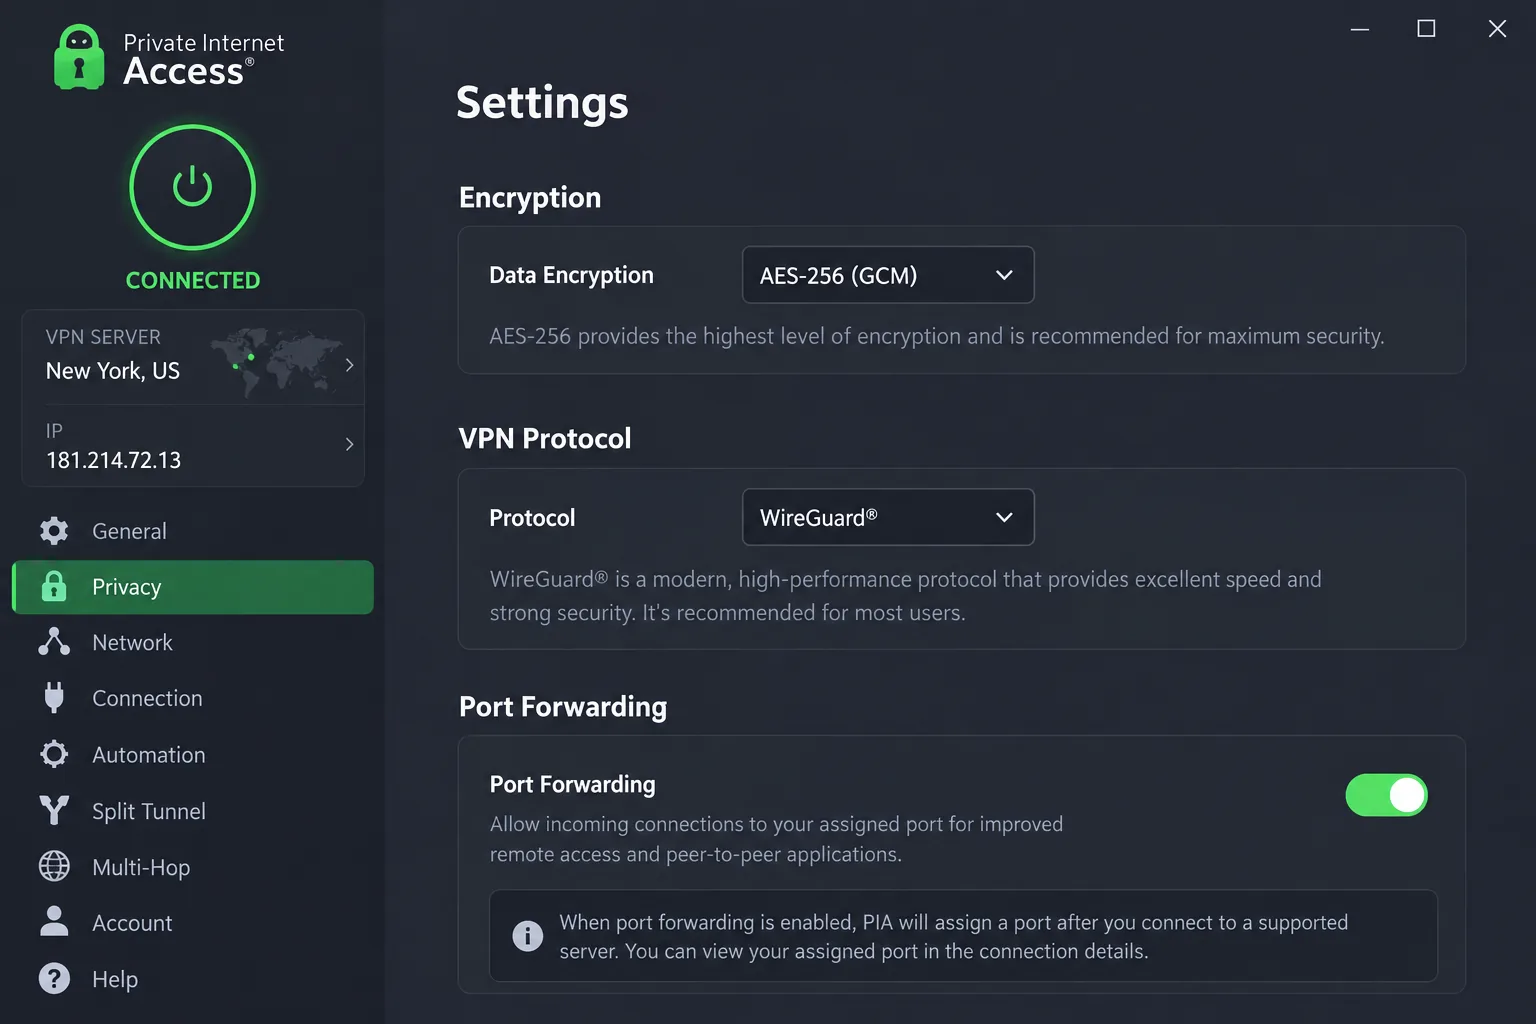The height and width of the screenshot is (1024, 1536).
Task: Disable the Port Forwarding toggle
Action: point(1386,795)
